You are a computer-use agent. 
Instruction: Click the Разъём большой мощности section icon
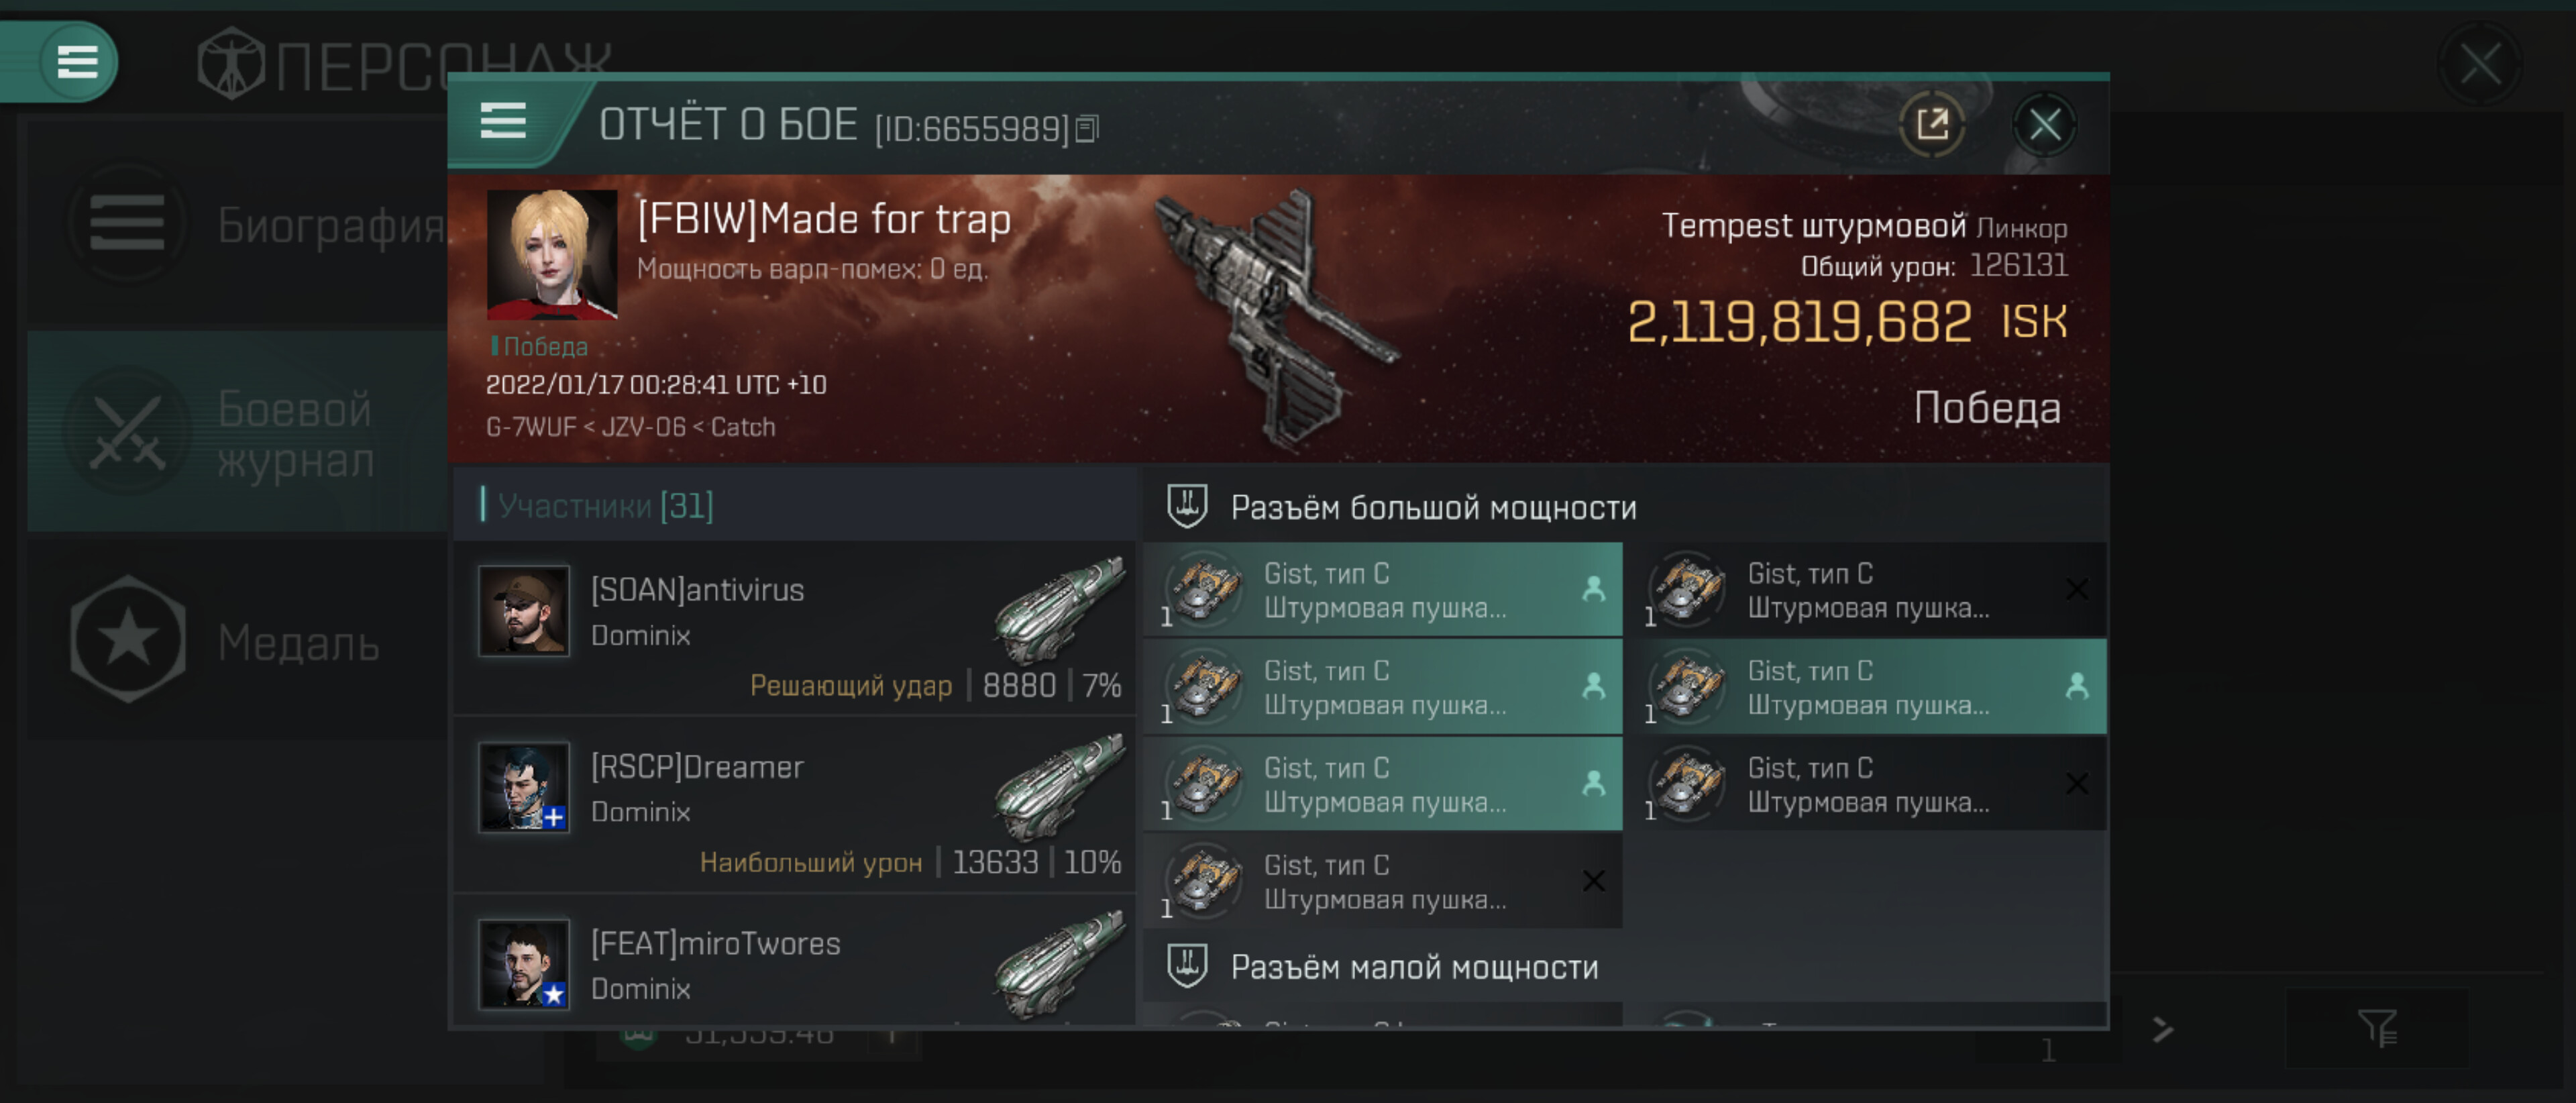tap(1187, 506)
